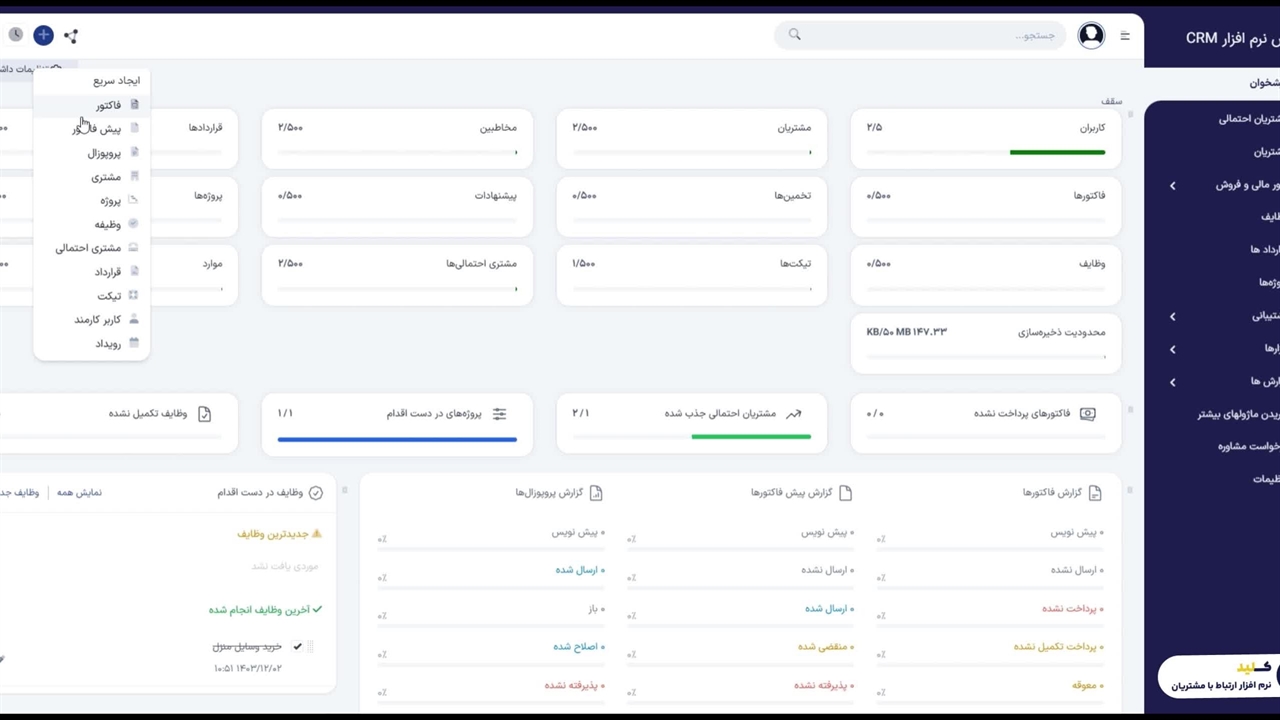
Task: Expand the گزارش ها sidebar submenu arrow
Action: [x=1173, y=382]
